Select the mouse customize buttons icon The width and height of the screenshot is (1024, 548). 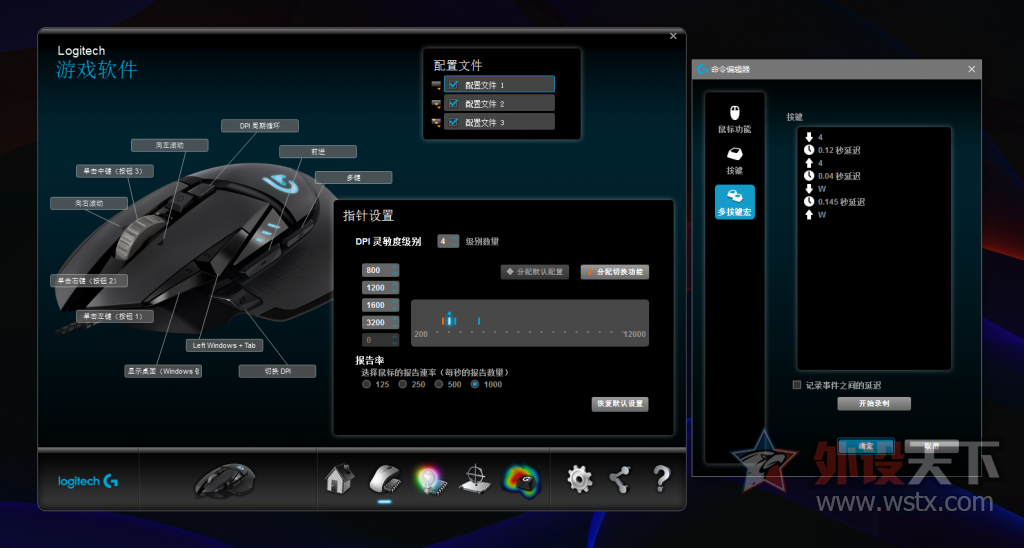[x=385, y=479]
